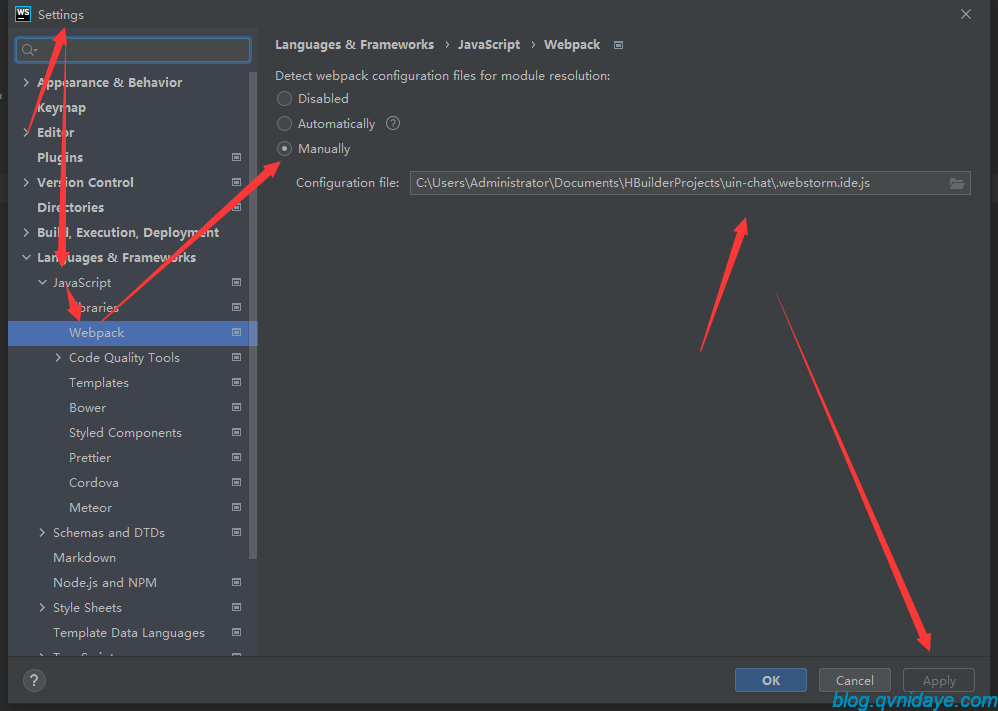Select Meteor tree item
Screen dimensions: 998x711
point(90,507)
